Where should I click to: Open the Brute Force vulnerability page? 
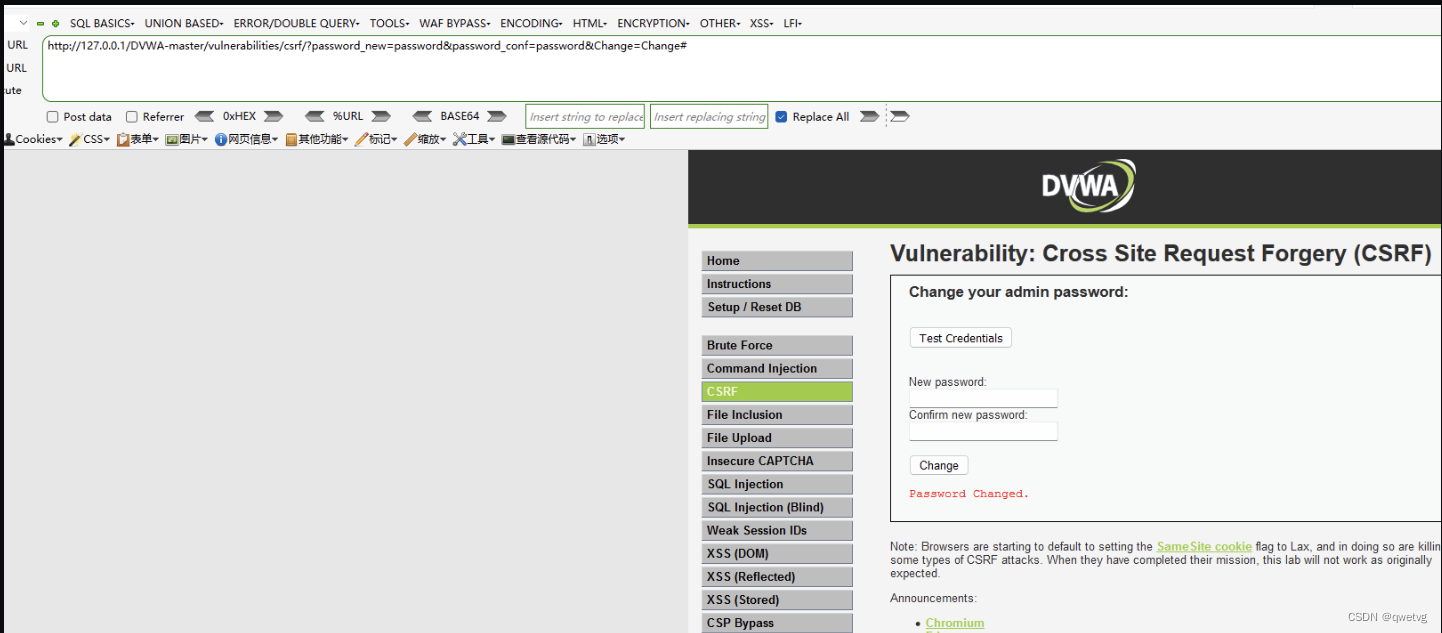click(777, 345)
